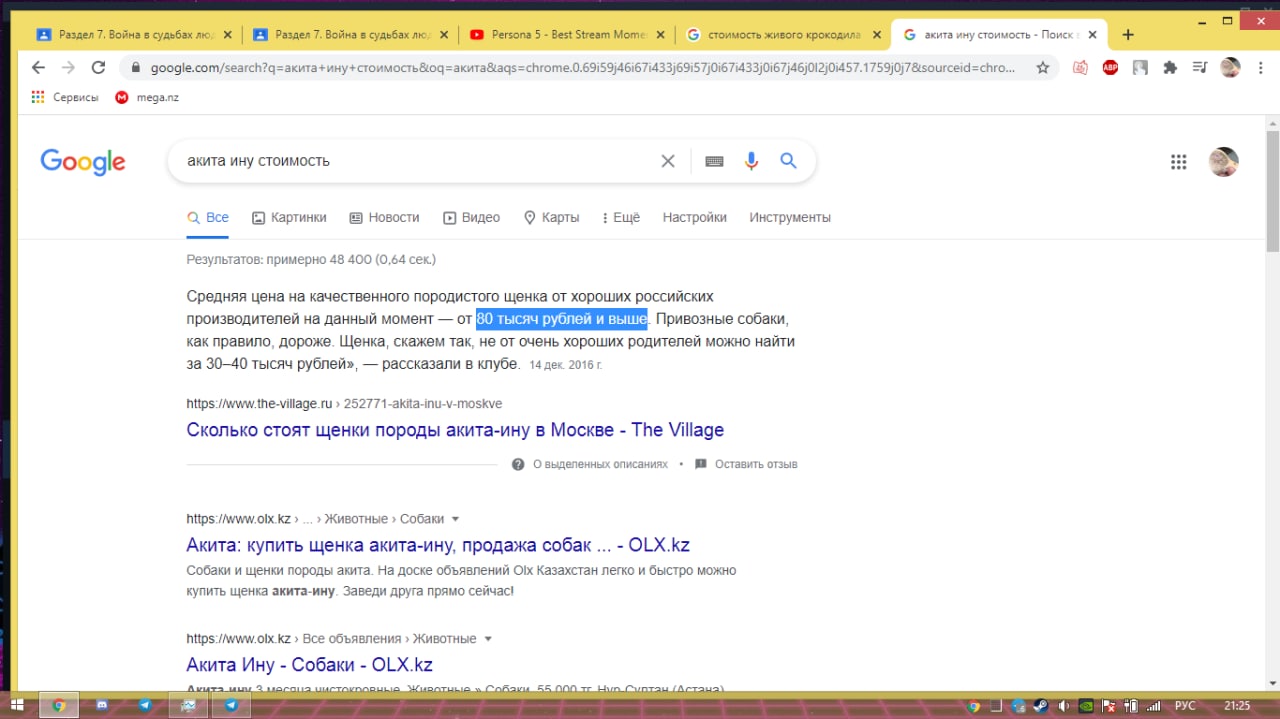Click the Результатов: примерно 48 400 text
This screenshot has height=719, width=1280.
[x=311, y=259]
